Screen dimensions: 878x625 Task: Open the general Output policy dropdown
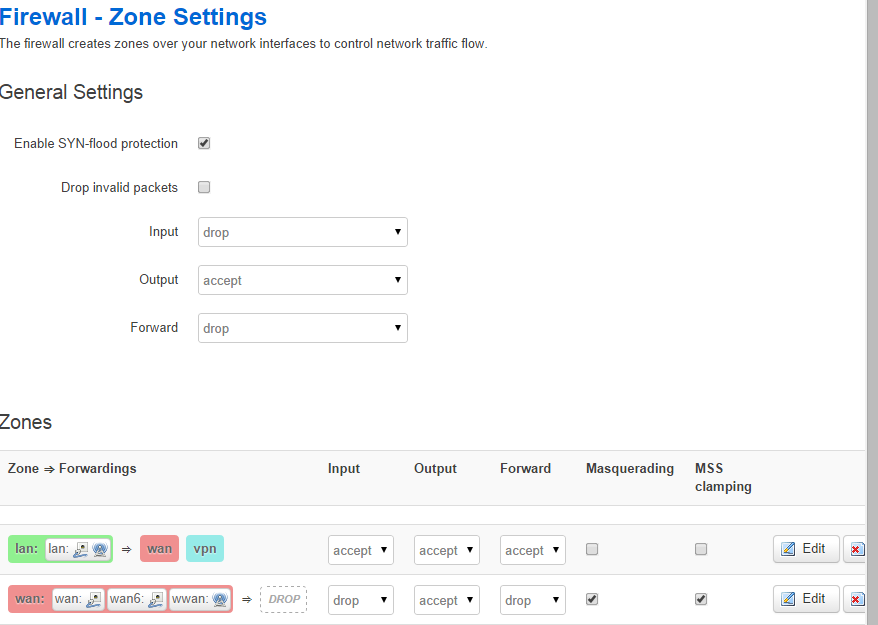(302, 280)
